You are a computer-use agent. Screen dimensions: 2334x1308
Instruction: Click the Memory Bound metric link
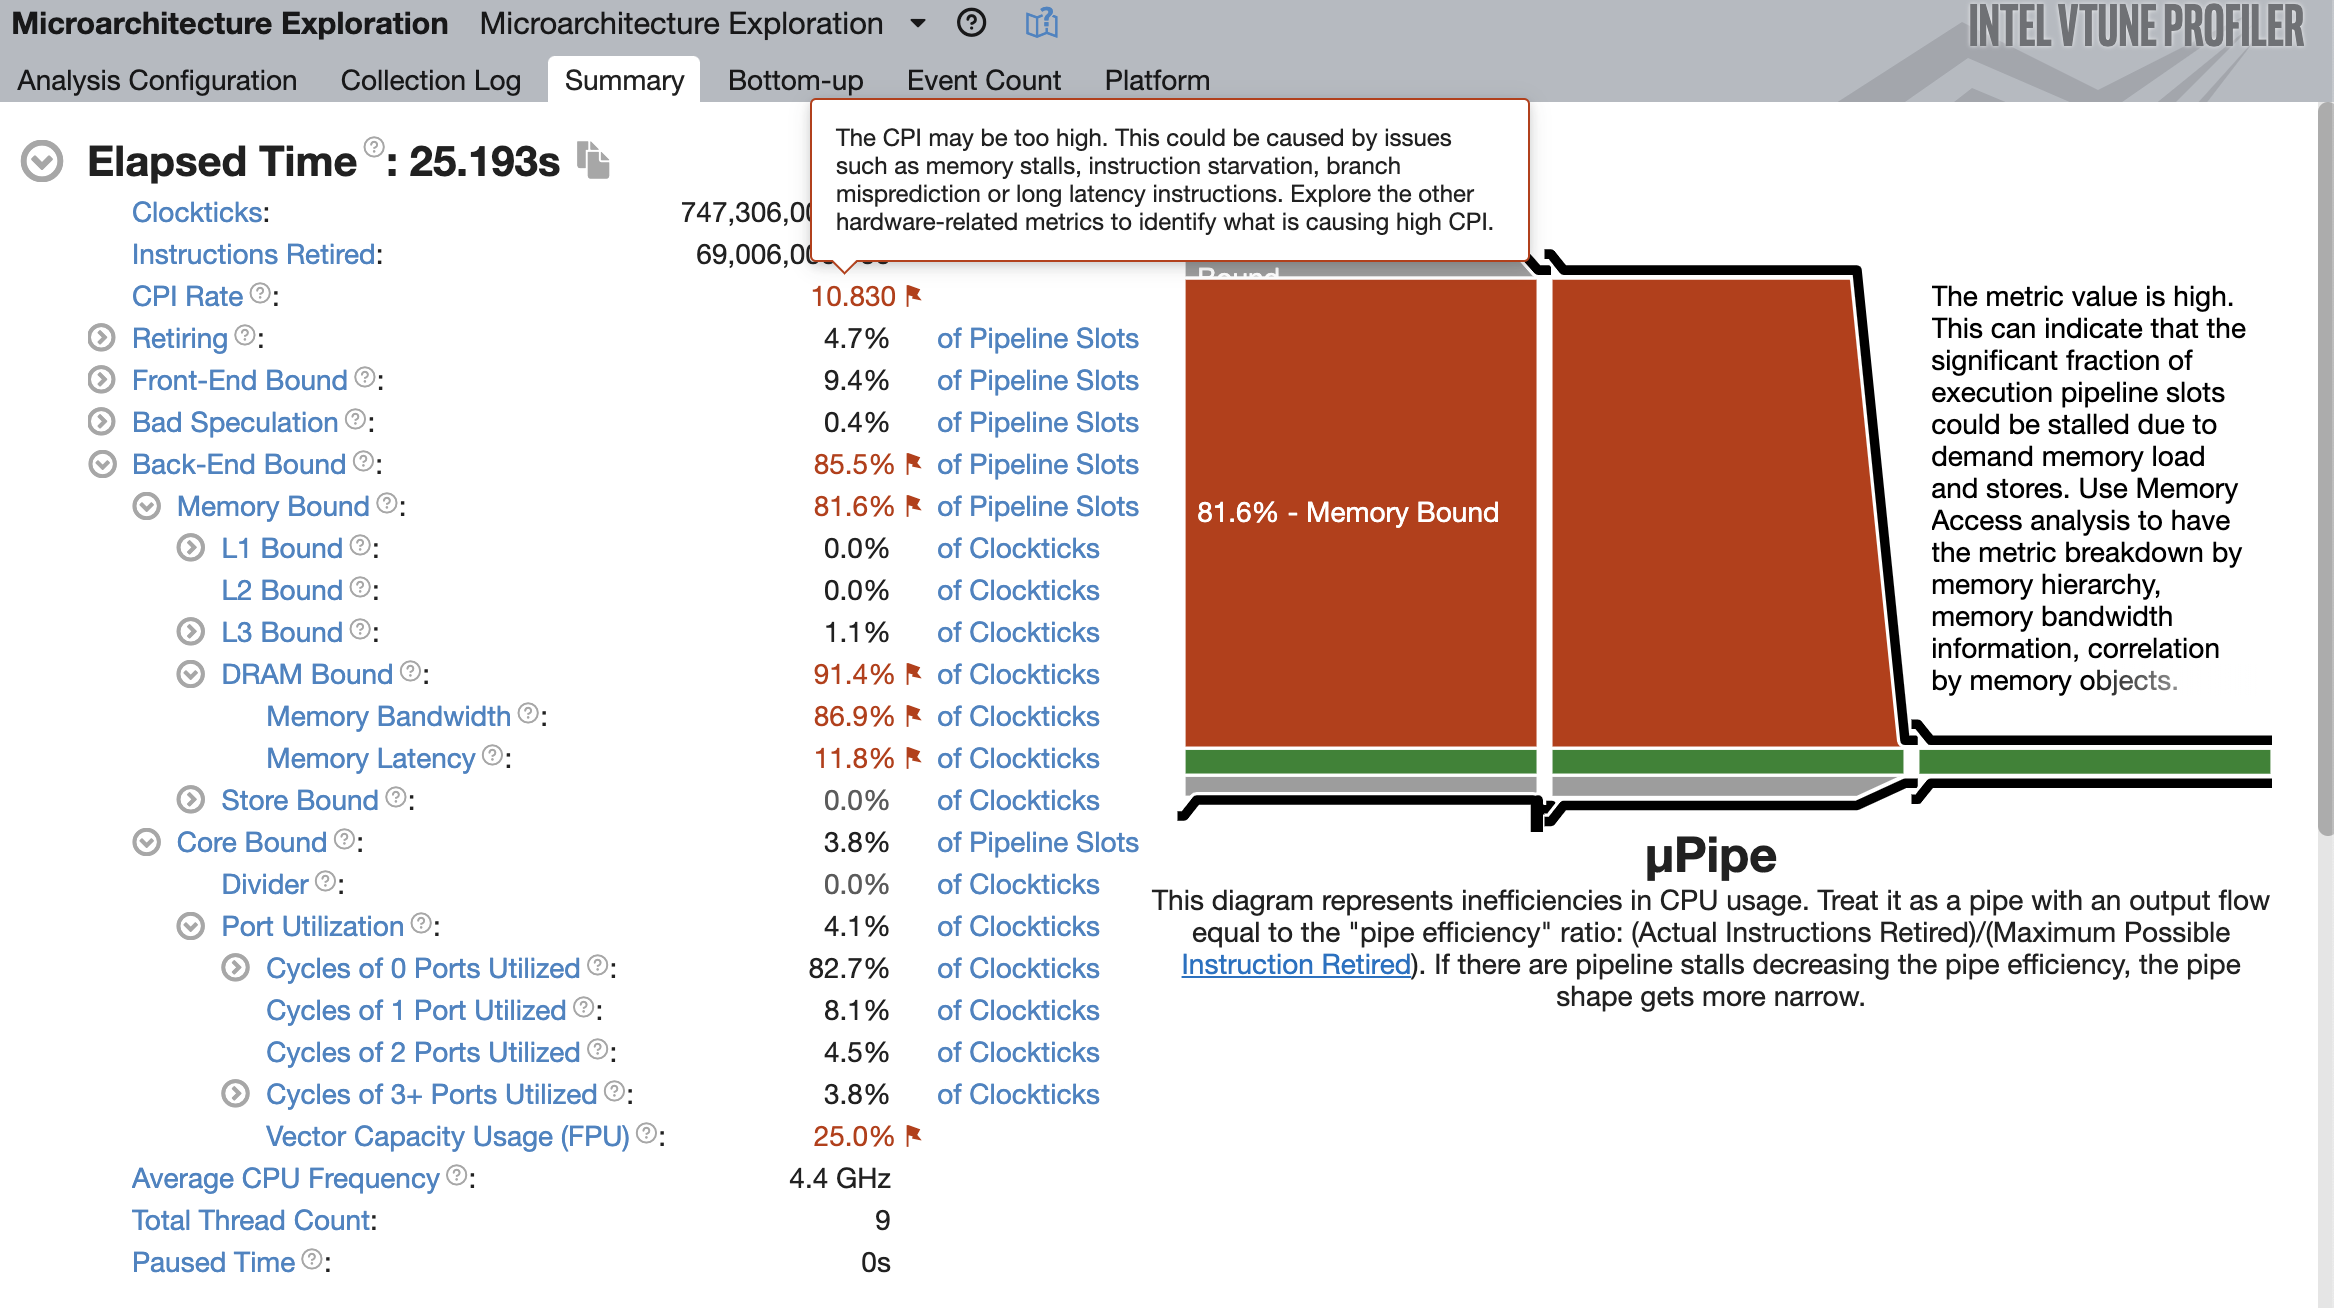[273, 506]
